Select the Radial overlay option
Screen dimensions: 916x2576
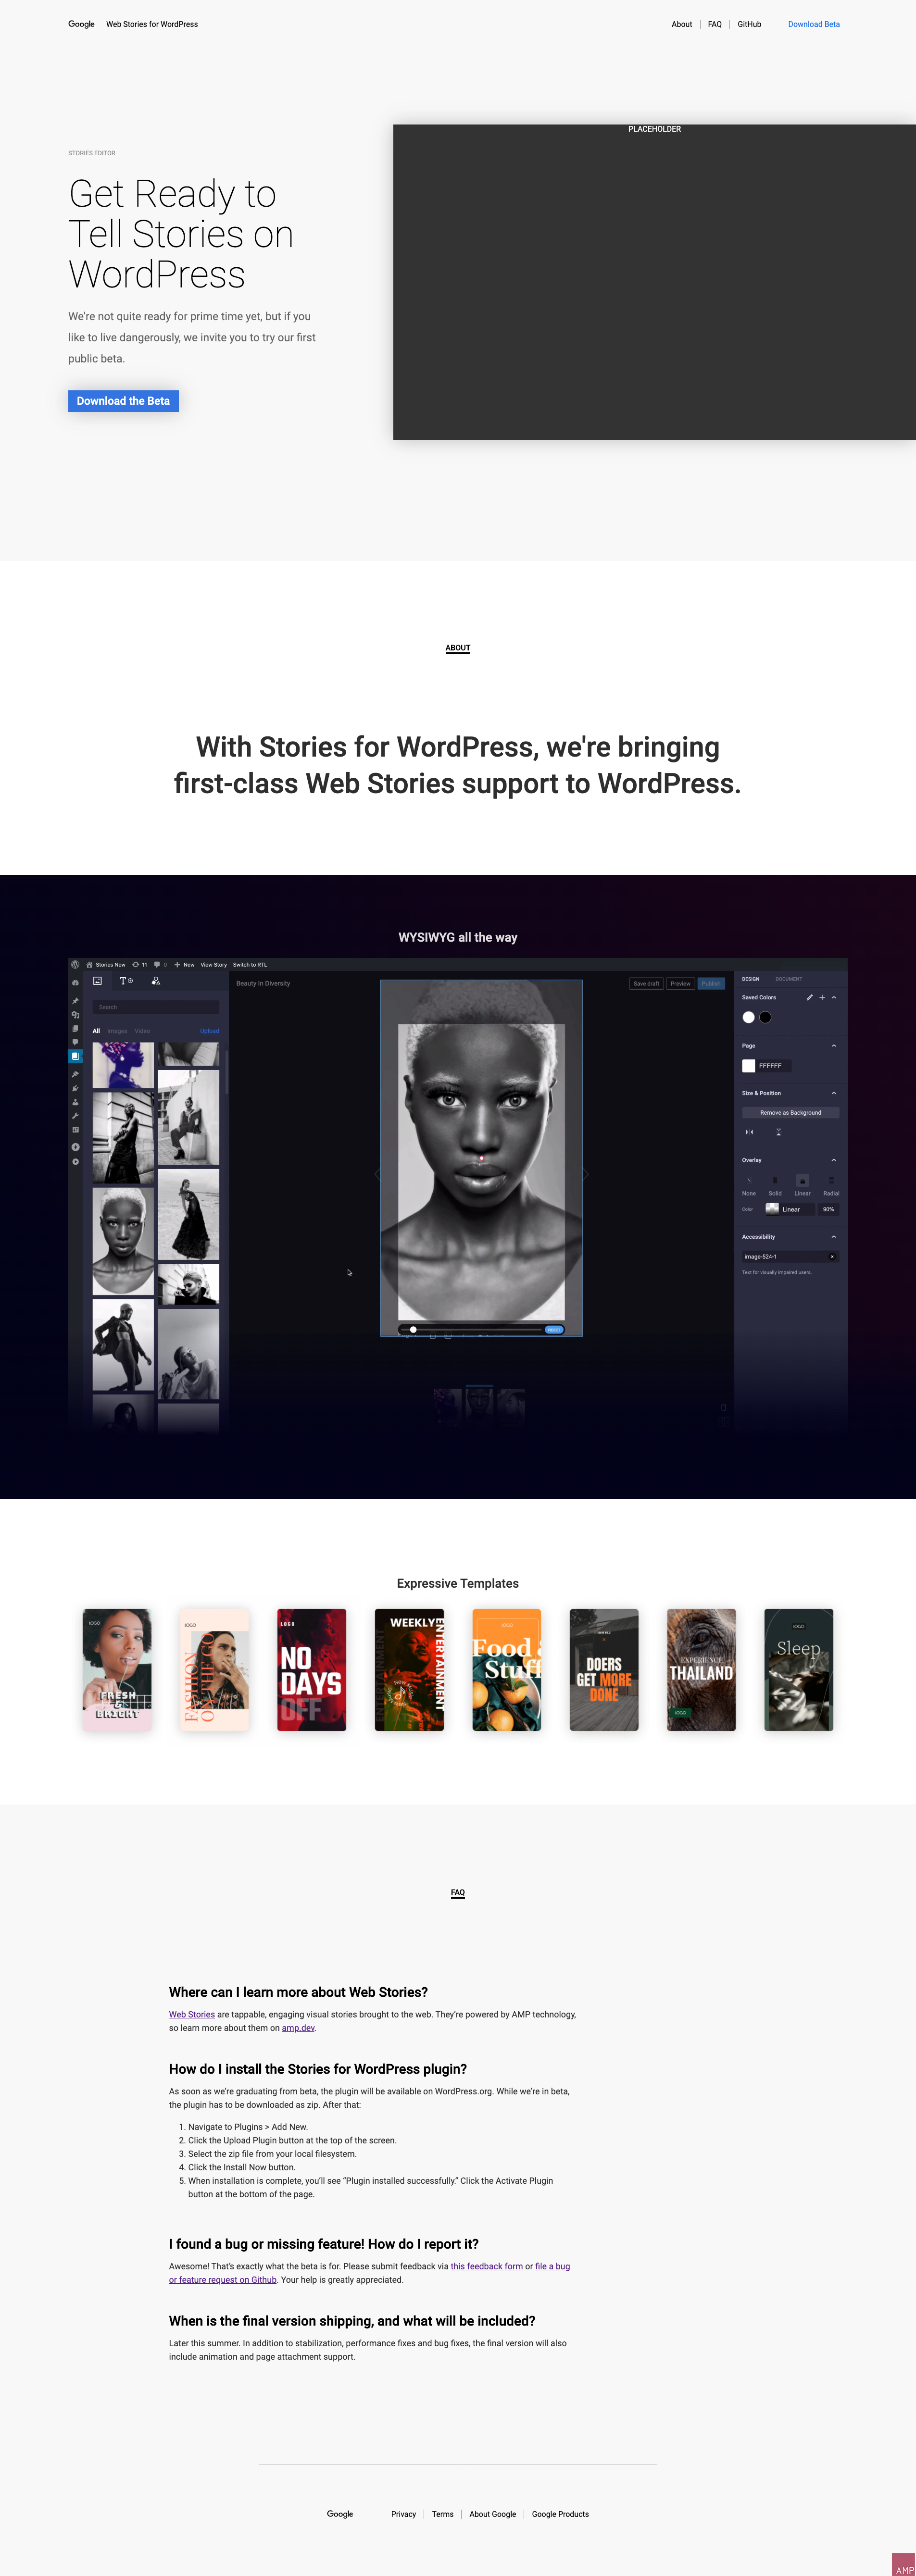point(831,1186)
